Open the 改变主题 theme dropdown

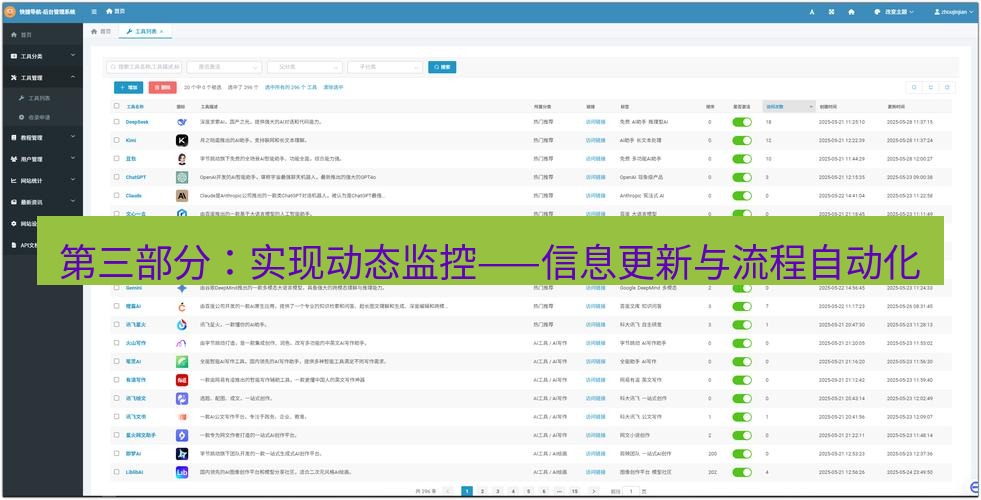[x=894, y=12]
